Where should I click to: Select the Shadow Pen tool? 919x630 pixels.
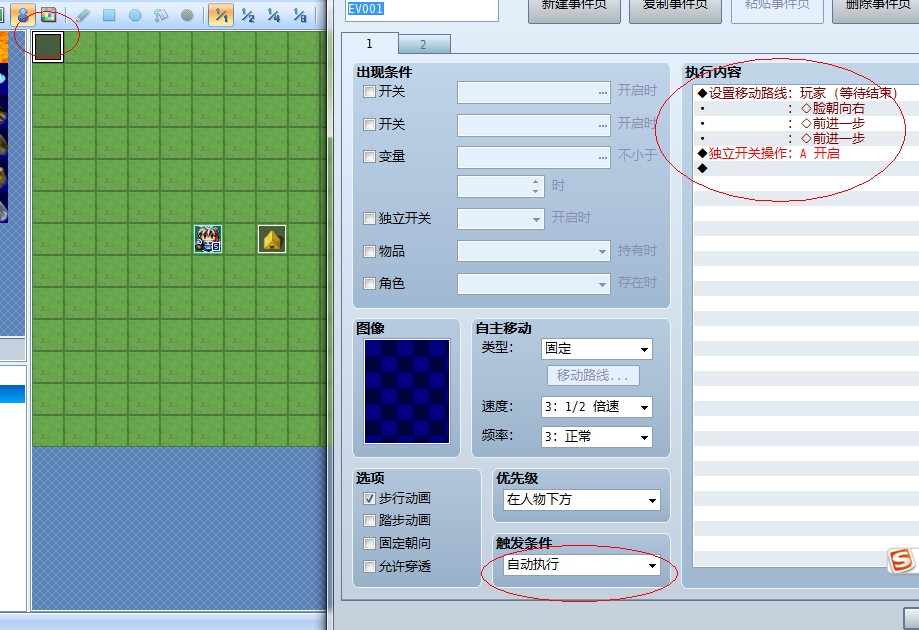[x=187, y=15]
